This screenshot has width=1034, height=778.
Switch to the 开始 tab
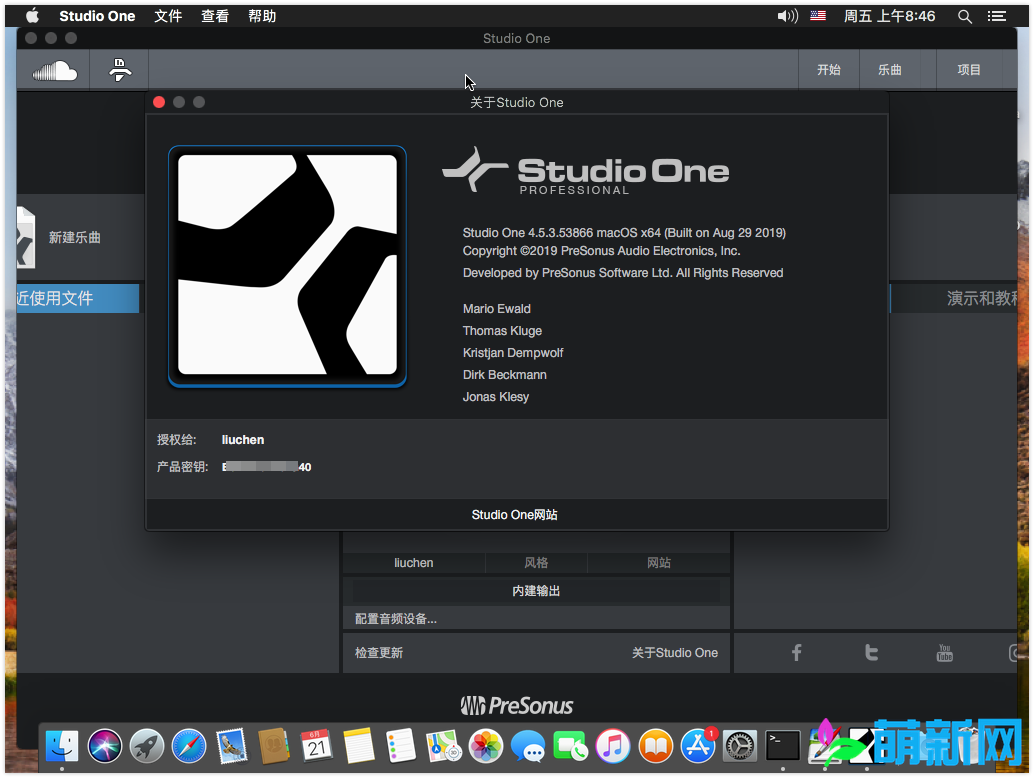pyautogui.click(x=829, y=70)
